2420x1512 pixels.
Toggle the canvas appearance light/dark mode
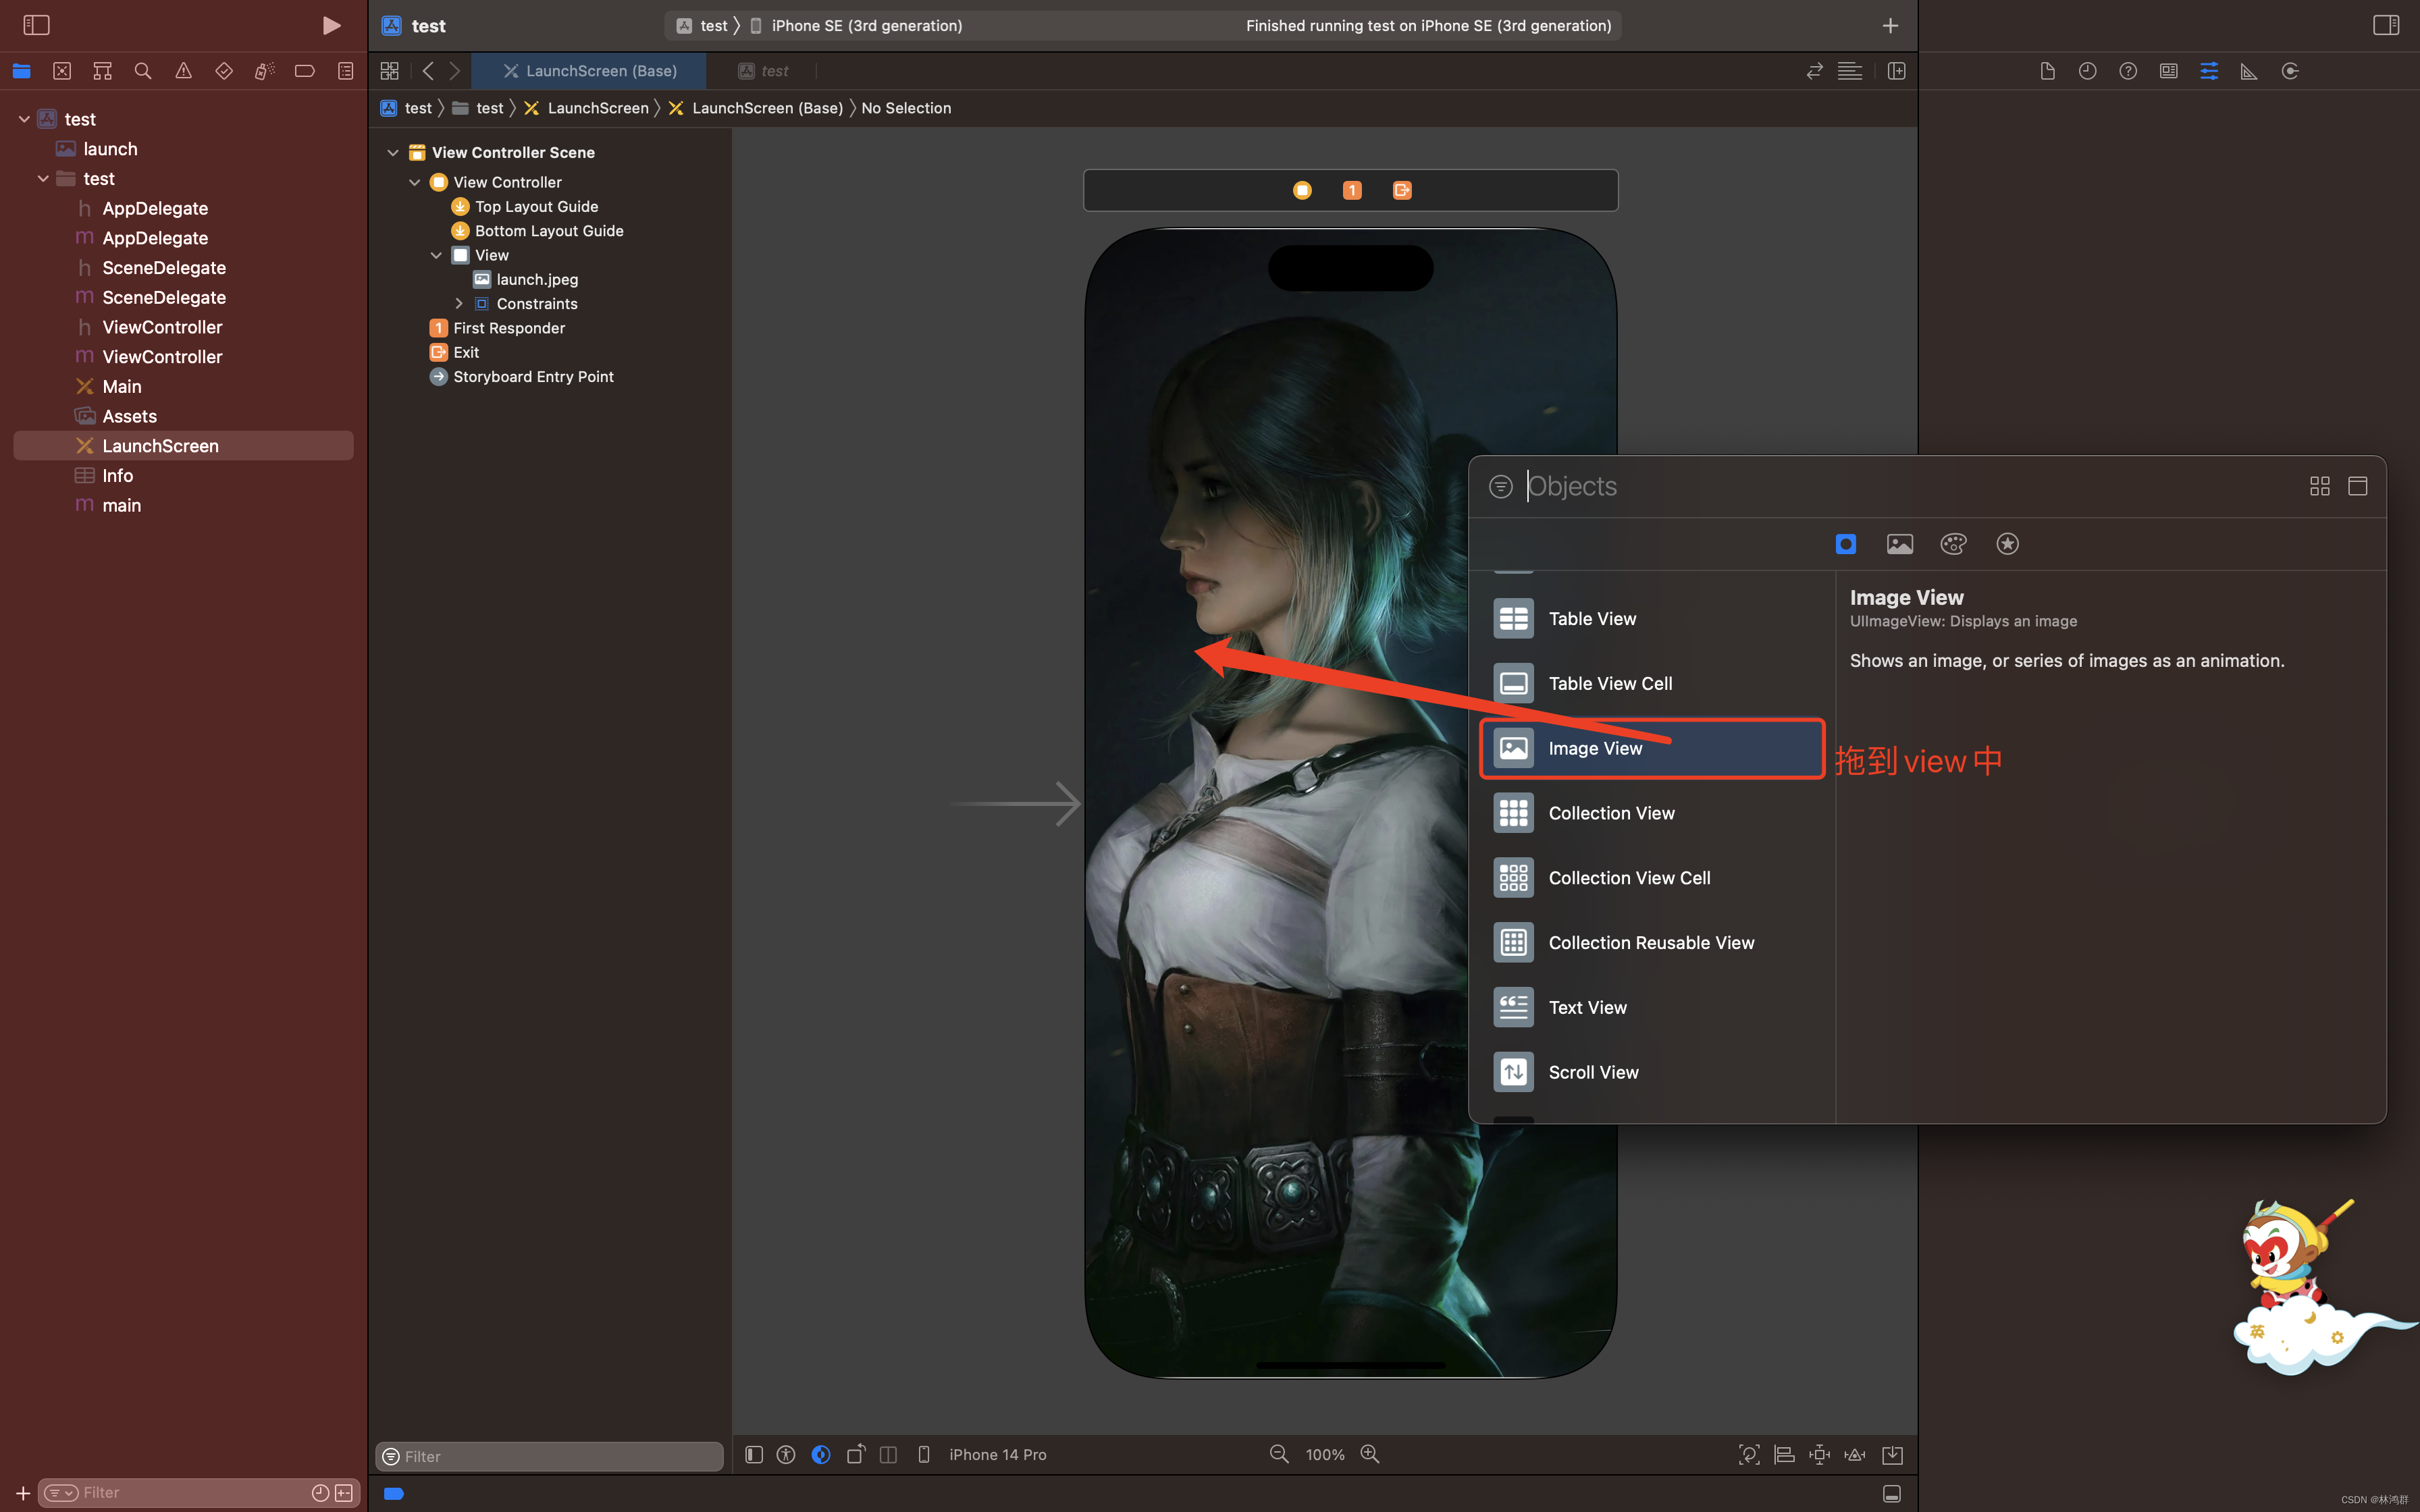821,1455
